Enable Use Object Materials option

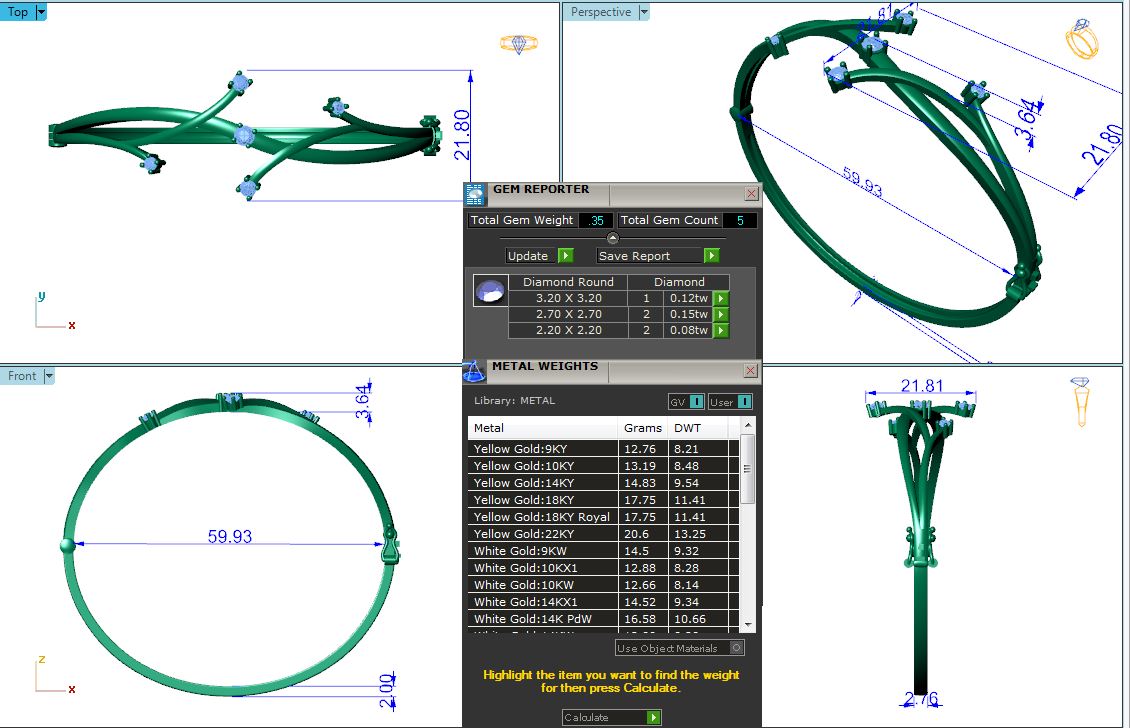[x=737, y=648]
